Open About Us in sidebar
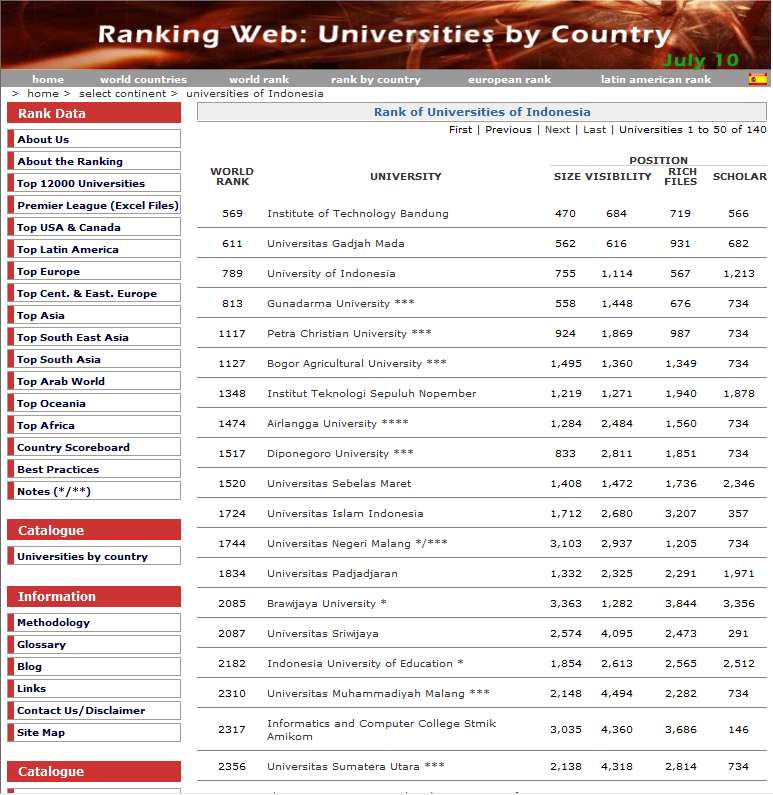 94,139
